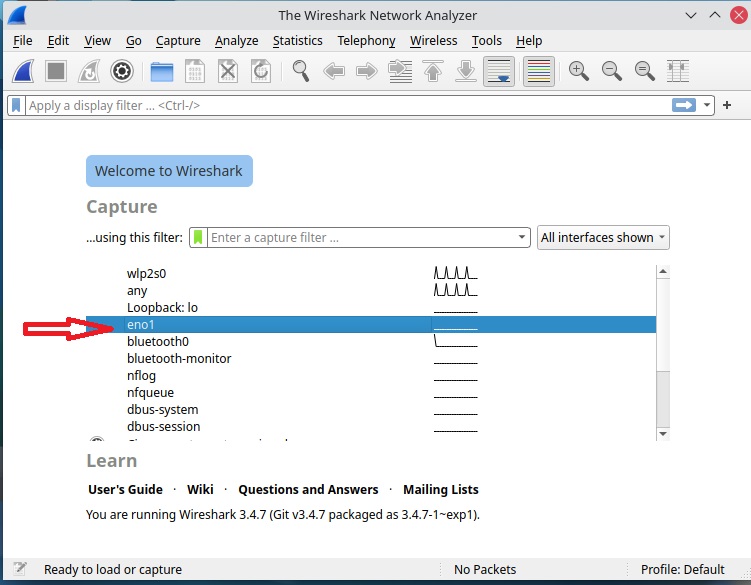Open the Statistics menu
751x585 pixels.
tap(297, 41)
